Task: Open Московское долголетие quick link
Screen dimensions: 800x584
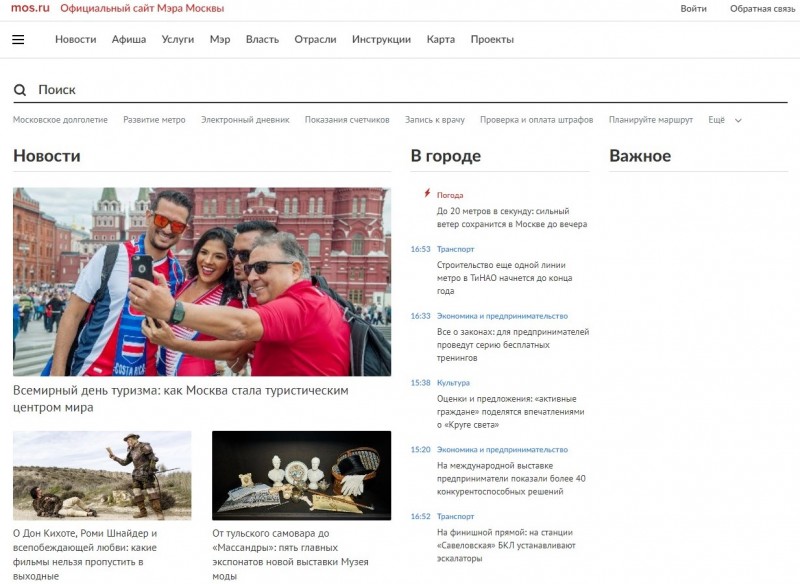Action: click(60, 120)
